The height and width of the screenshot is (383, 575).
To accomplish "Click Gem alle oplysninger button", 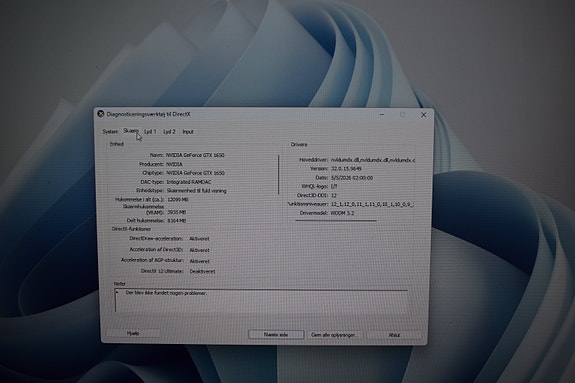I will point(334,335).
